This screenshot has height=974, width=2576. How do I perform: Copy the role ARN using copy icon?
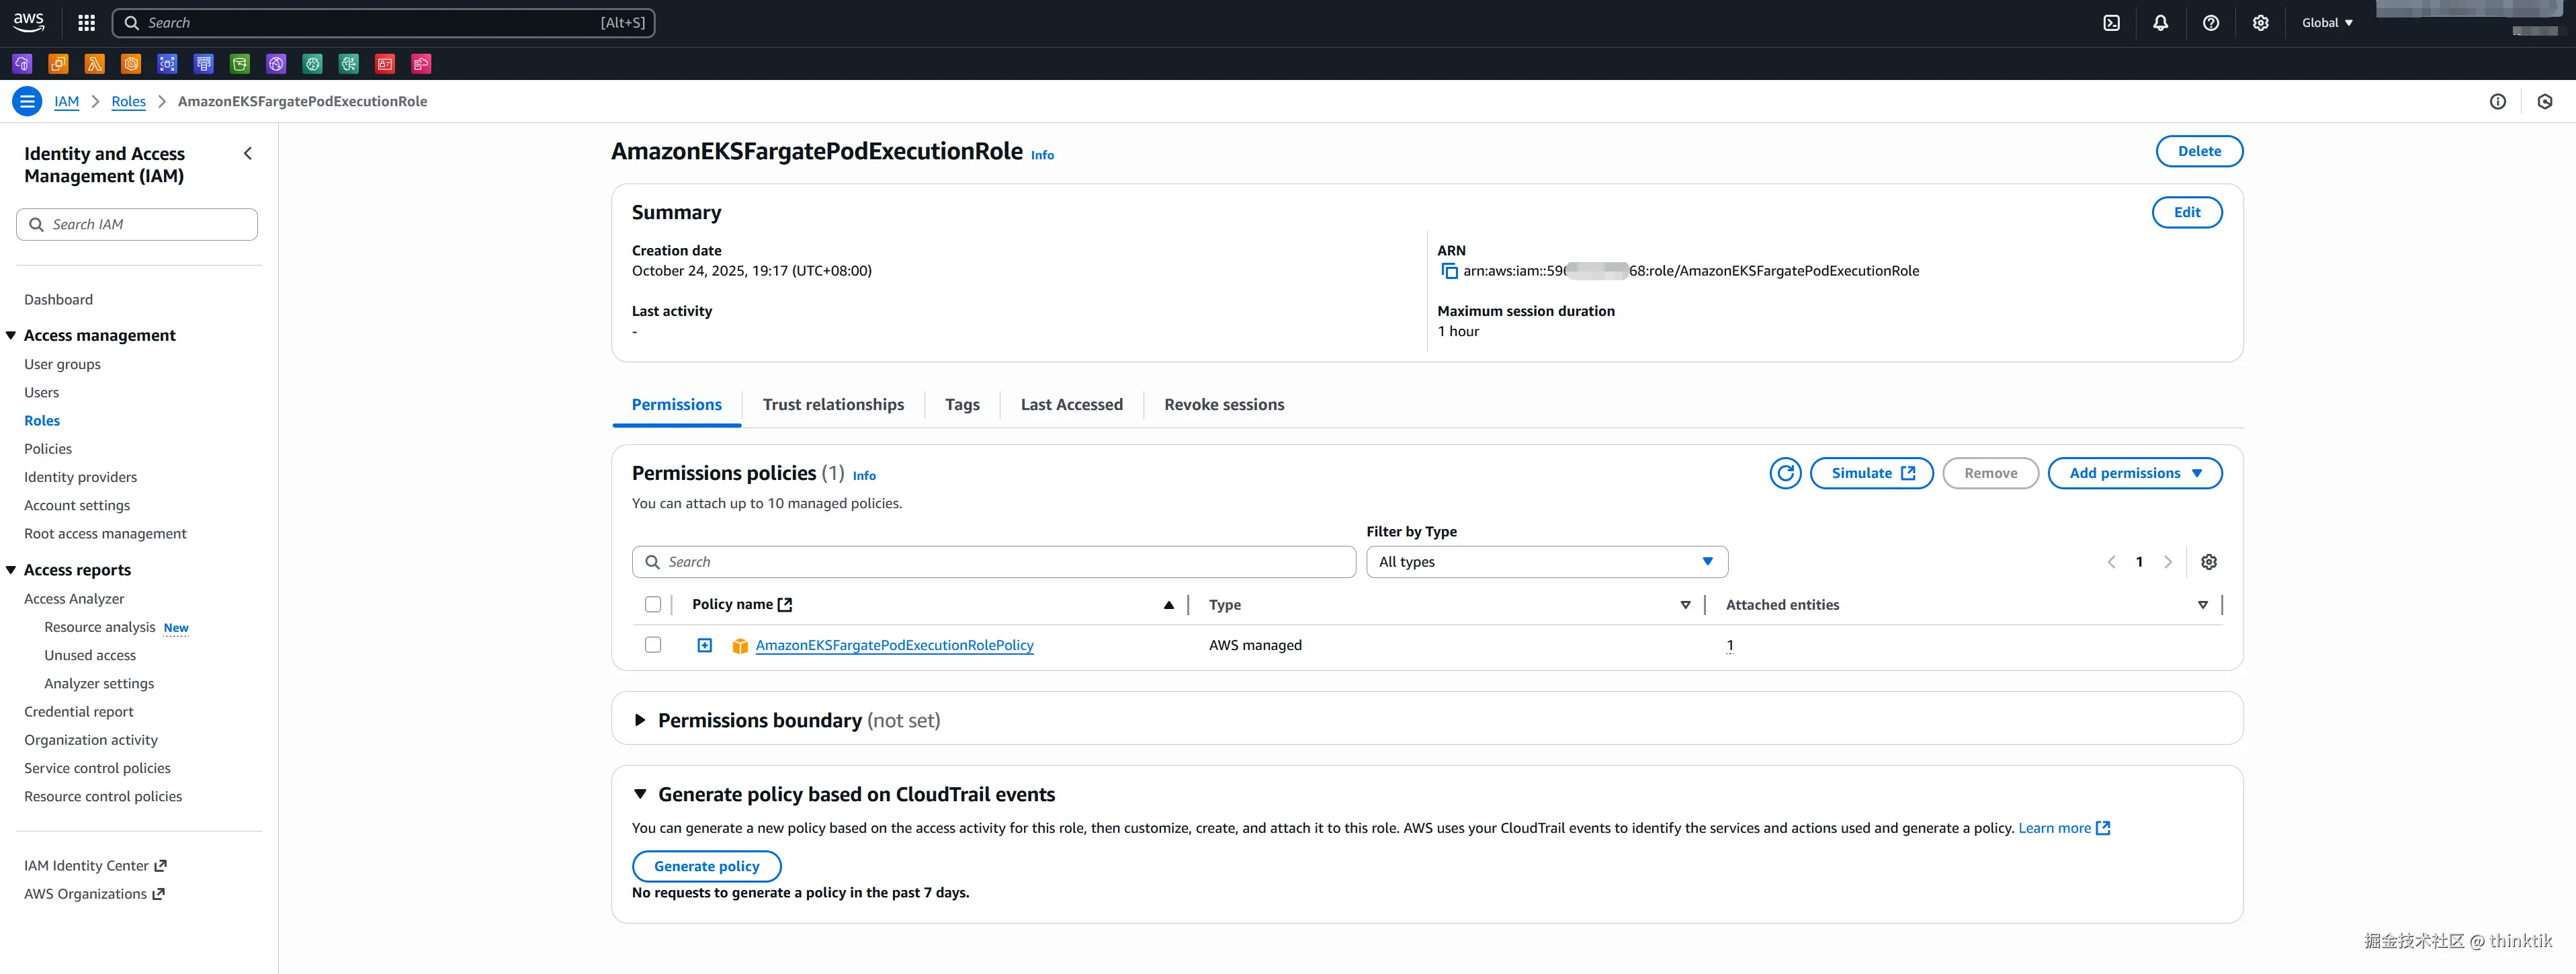click(x=1449, y=271)
